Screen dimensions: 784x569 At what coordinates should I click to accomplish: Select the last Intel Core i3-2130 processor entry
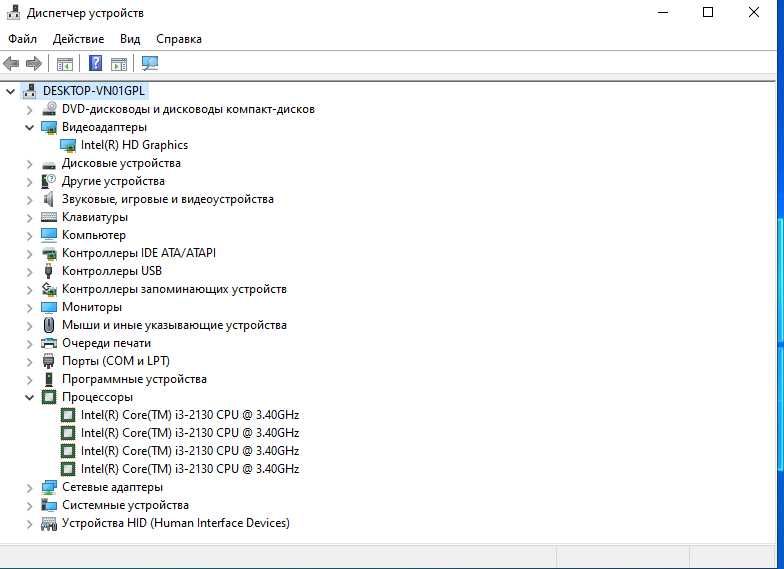tap(190, 469)
